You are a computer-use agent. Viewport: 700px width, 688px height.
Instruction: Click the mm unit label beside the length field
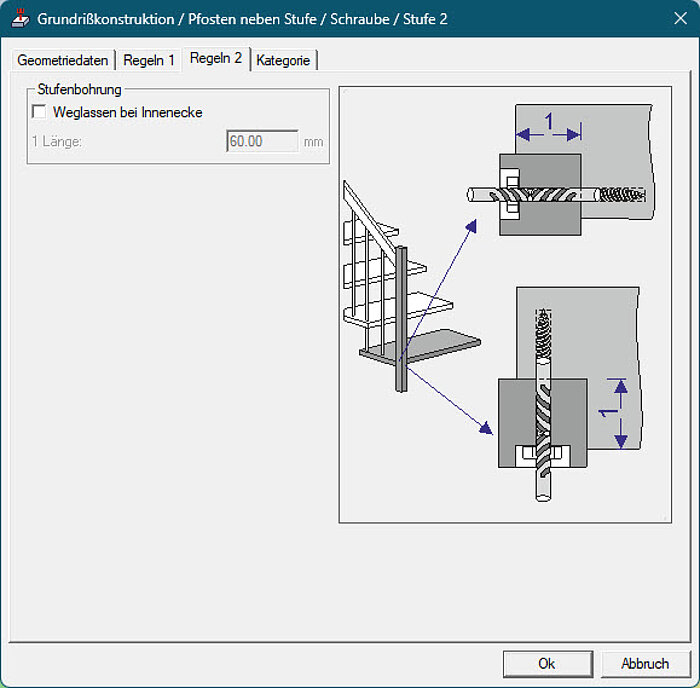point(313,142)
